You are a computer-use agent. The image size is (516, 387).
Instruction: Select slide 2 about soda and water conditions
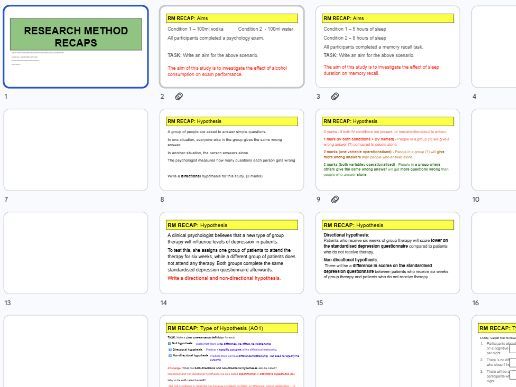[x=232, y=47]
